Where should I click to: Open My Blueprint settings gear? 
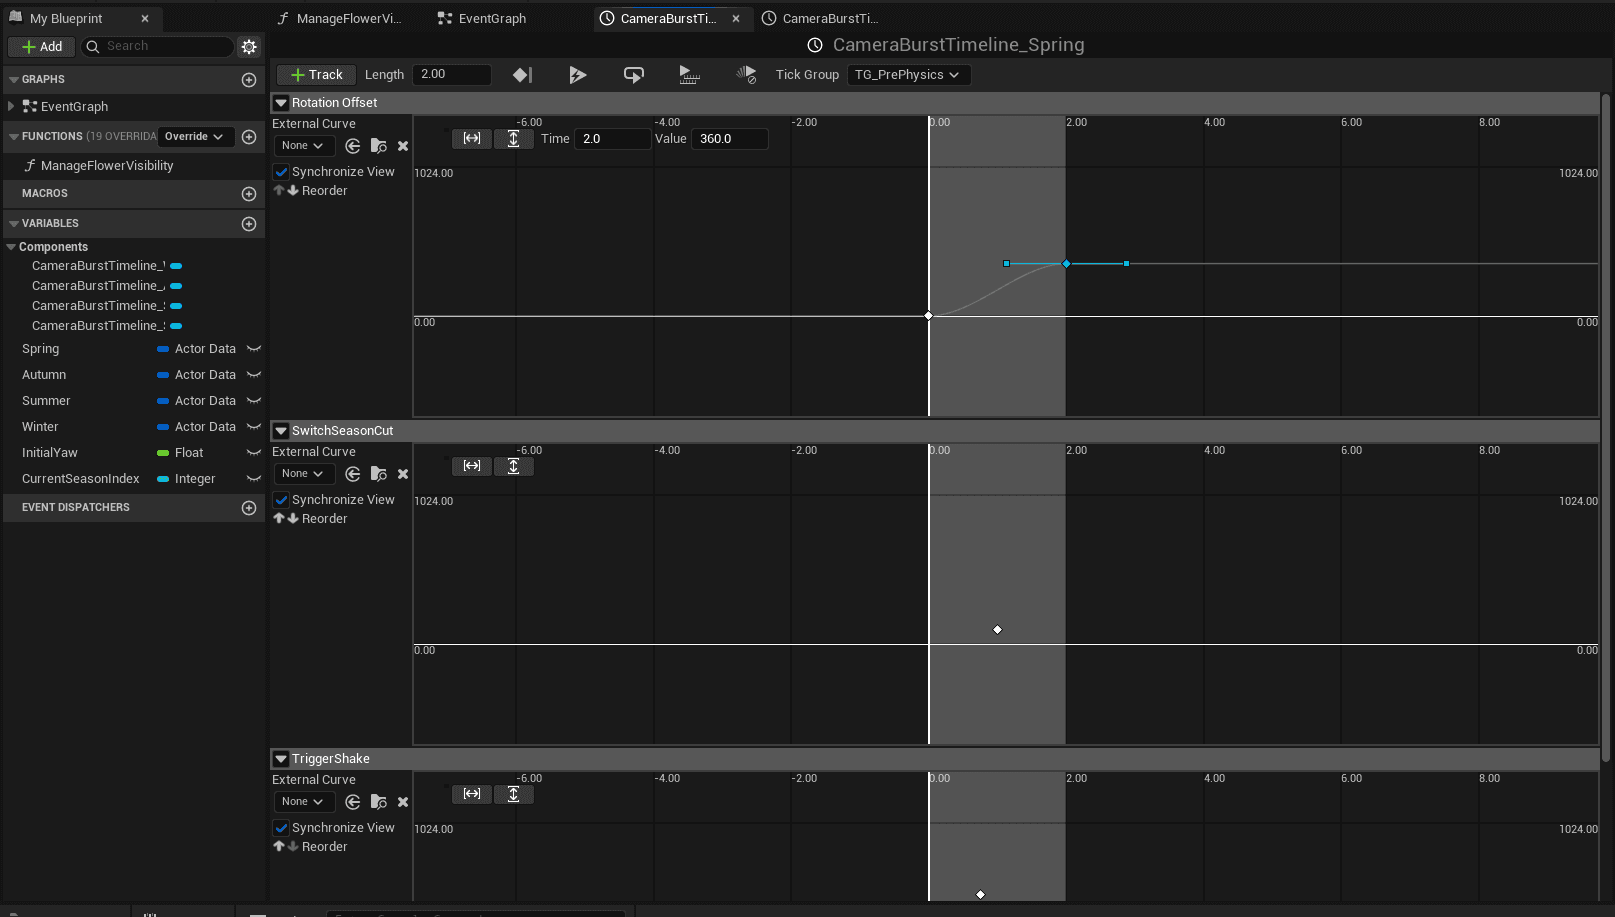[x=249, y=47]
